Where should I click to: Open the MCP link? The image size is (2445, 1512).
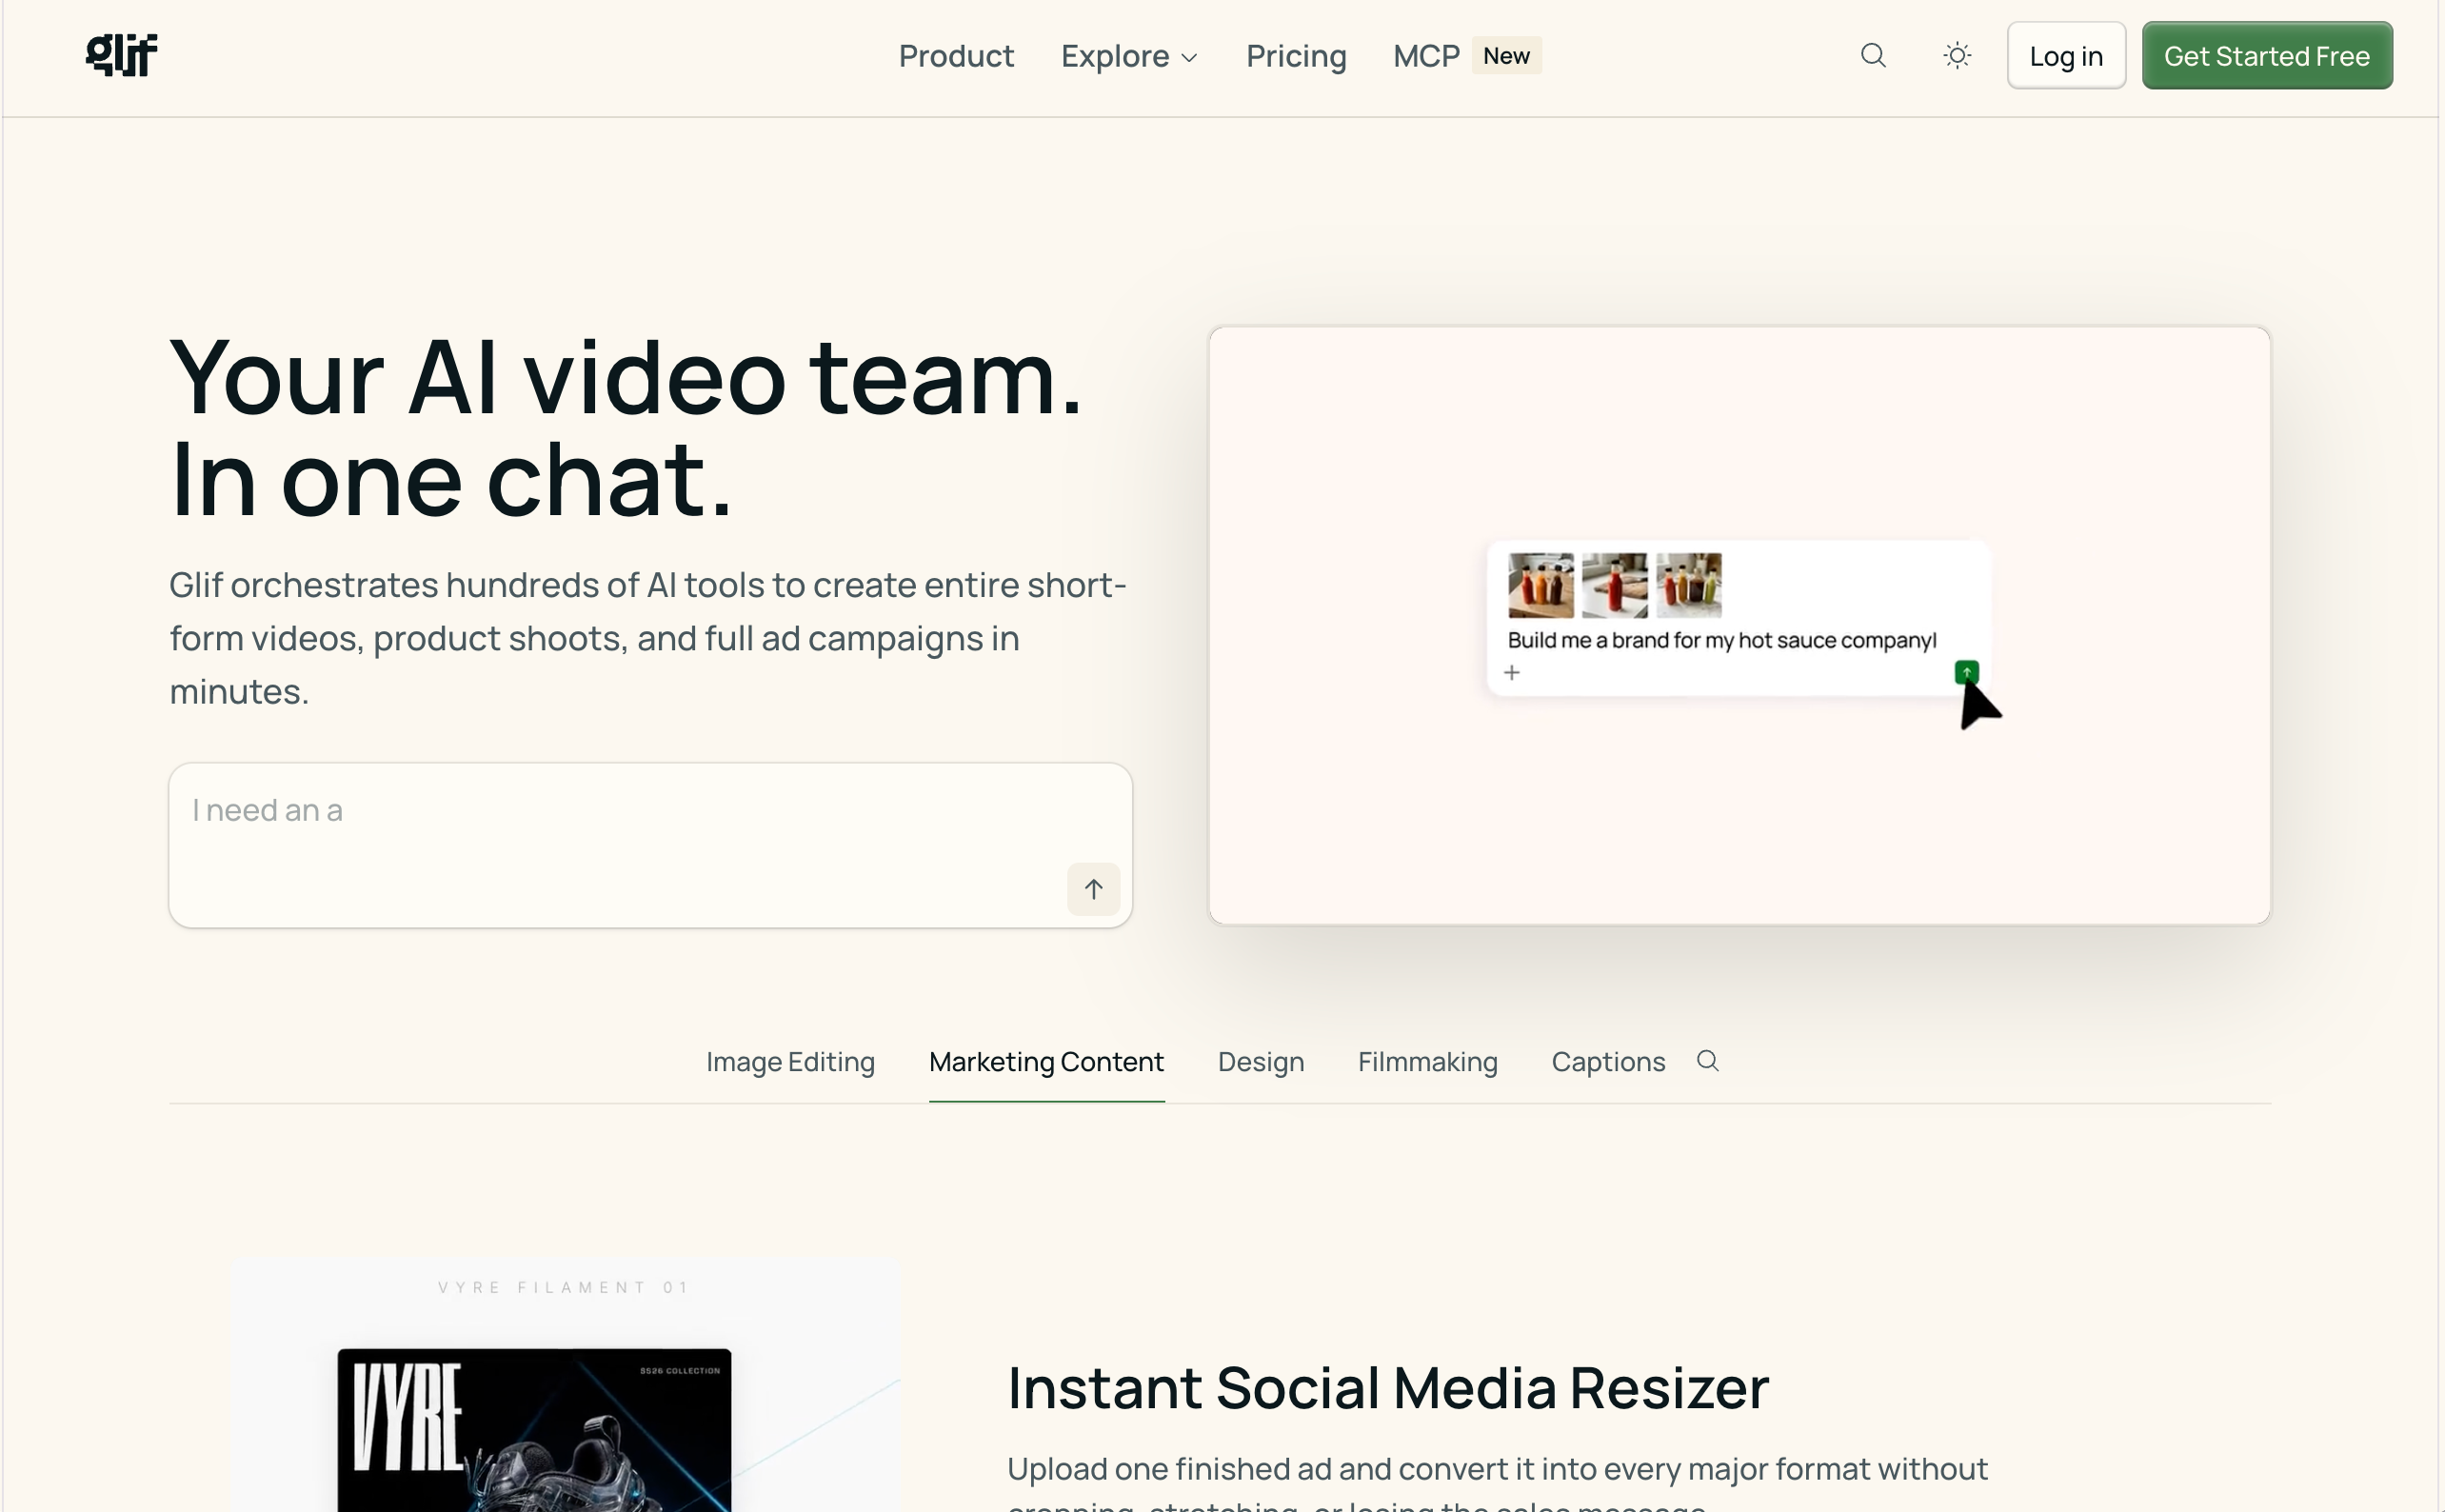click(x=1426, y=56)
